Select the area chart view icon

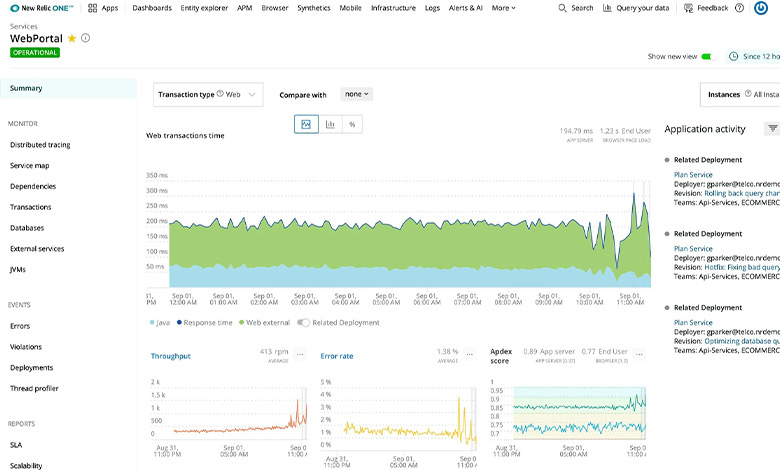(x=306, y=124)
